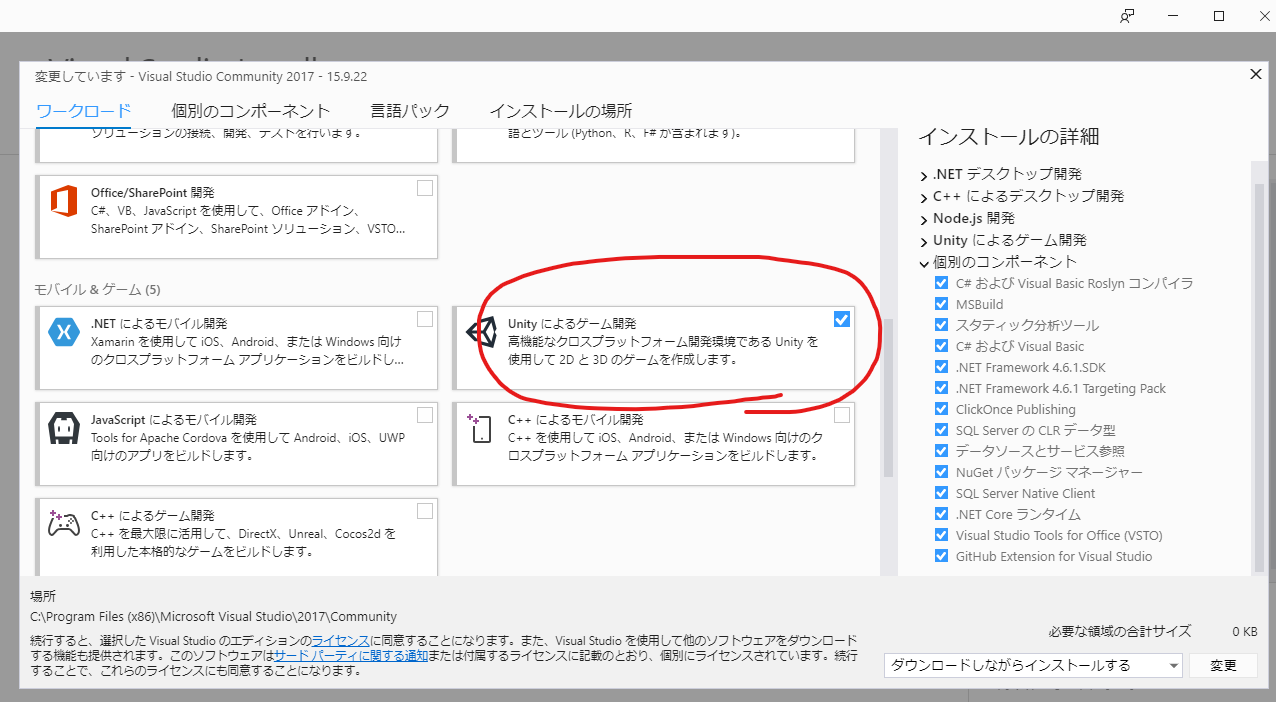Uncheck the MSBuild component checkbox
This screenshot has width=1276, height=702.
[x=941, y=304]
